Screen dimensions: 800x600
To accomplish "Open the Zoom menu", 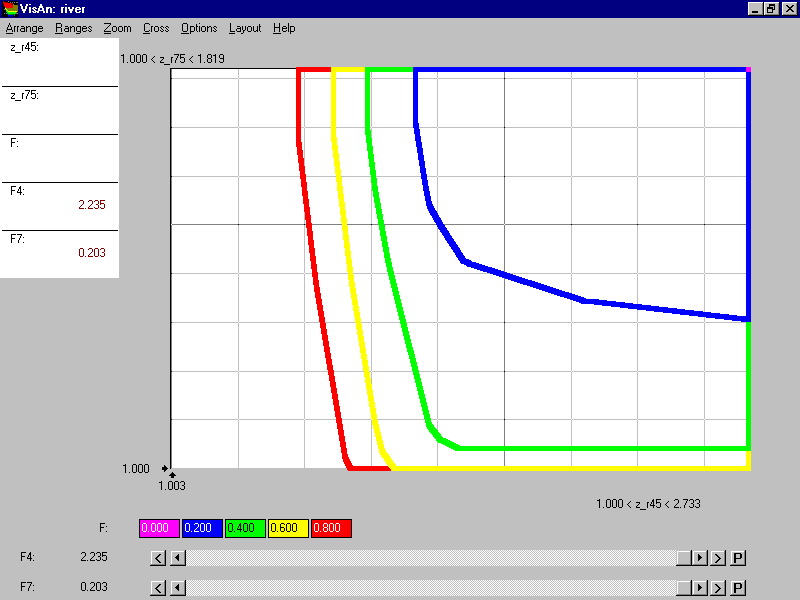I will click(117, 29).
